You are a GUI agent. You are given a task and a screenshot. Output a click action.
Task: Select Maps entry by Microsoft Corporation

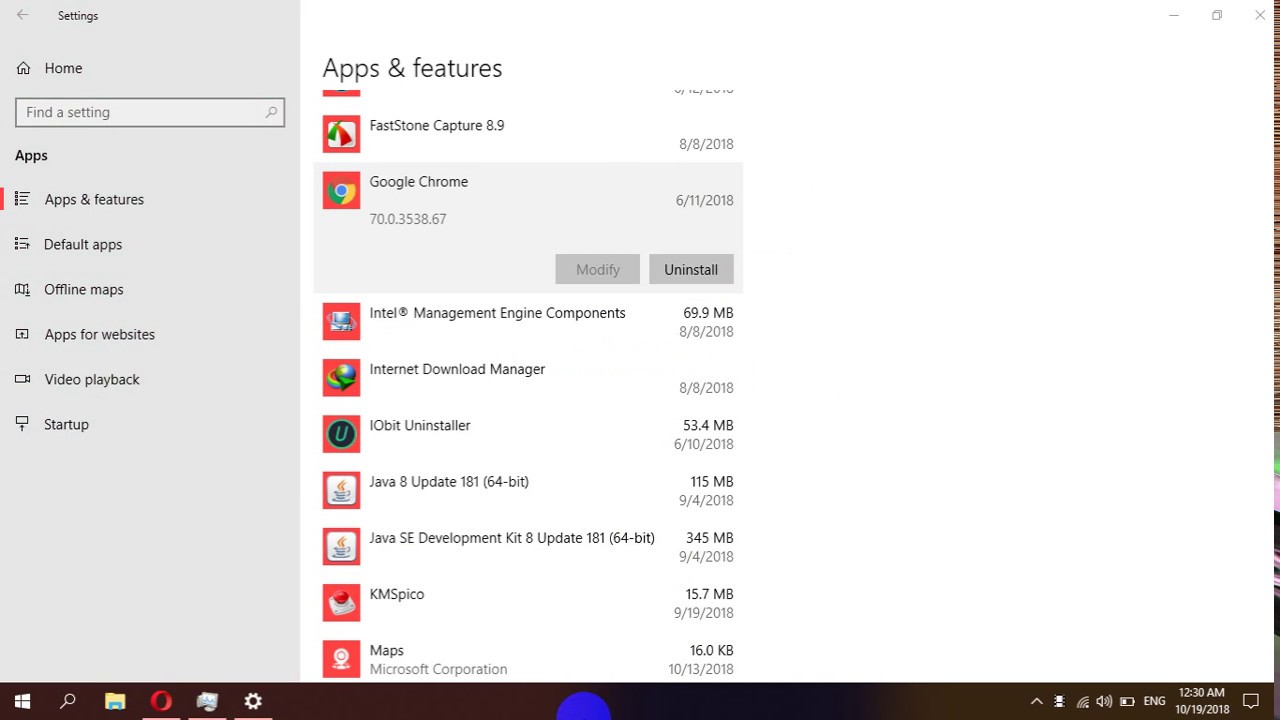528,659
